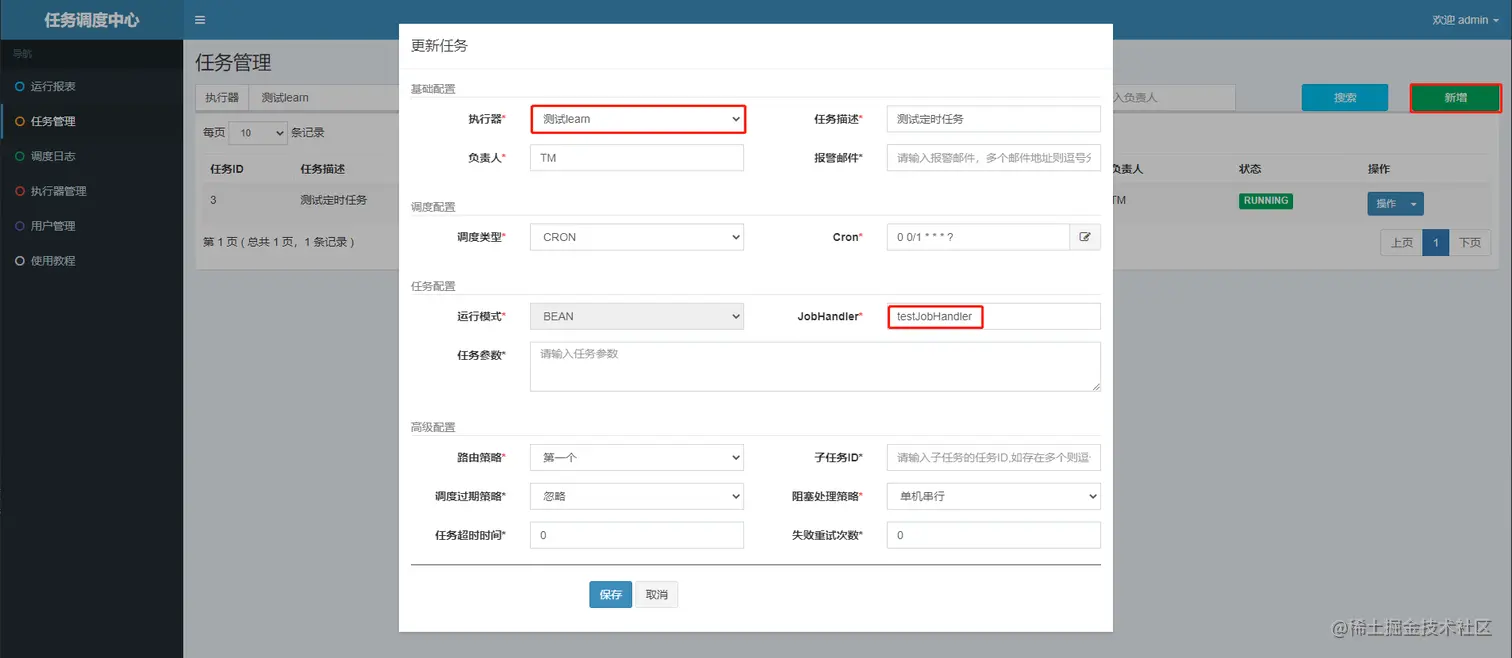Click the 运行报表 circle icon
The height and width of the screenshot is (658, 1512).
(20, 86)
